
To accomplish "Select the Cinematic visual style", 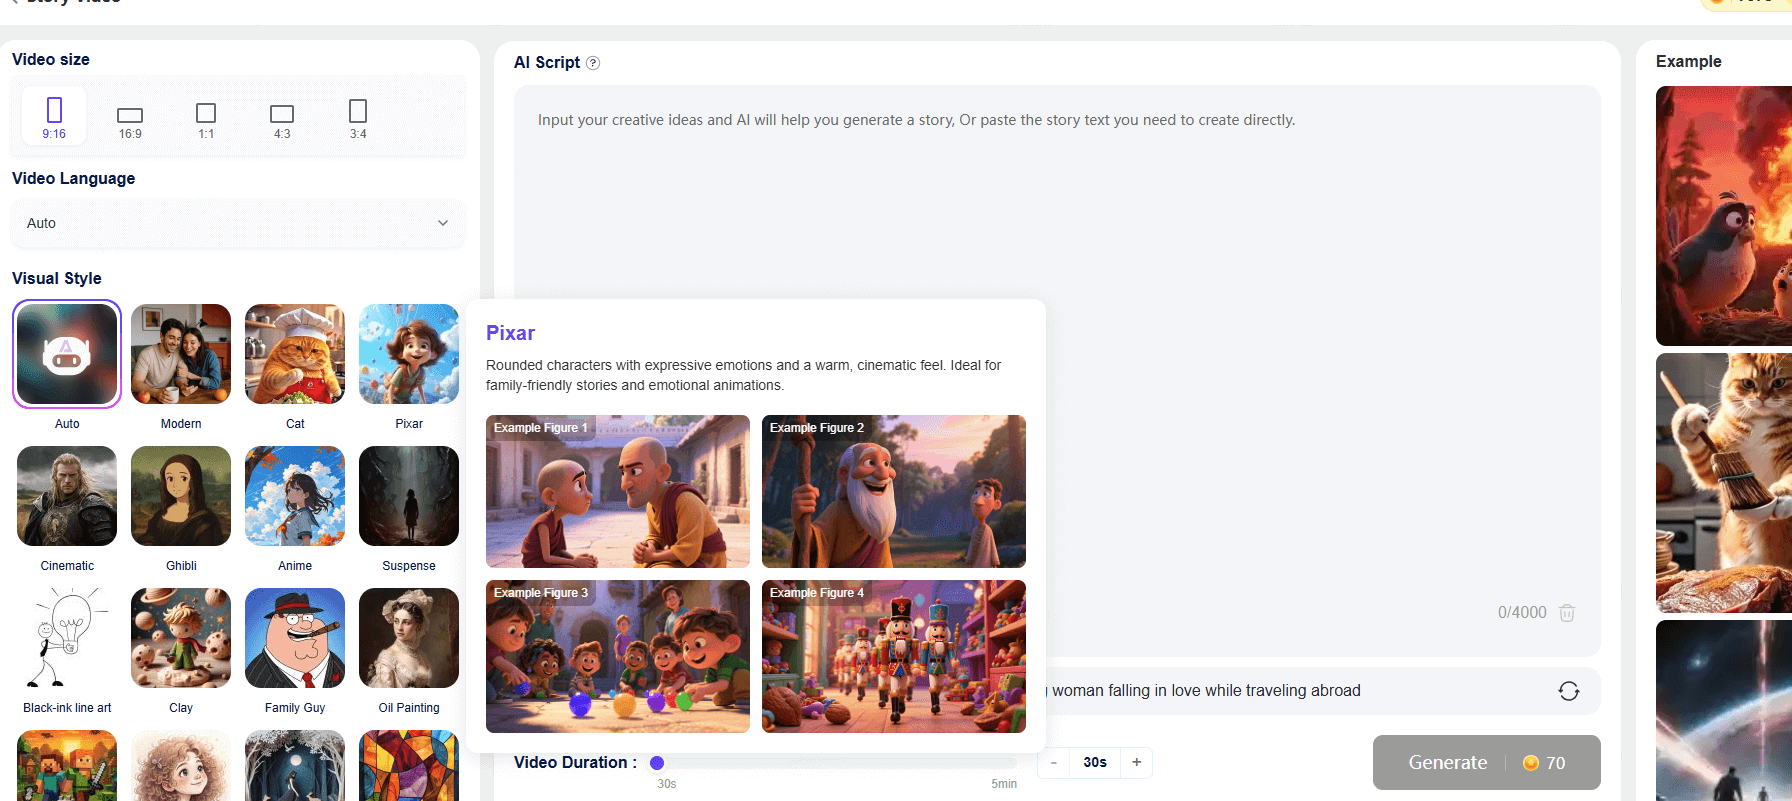I will click(x=67, y=496).
